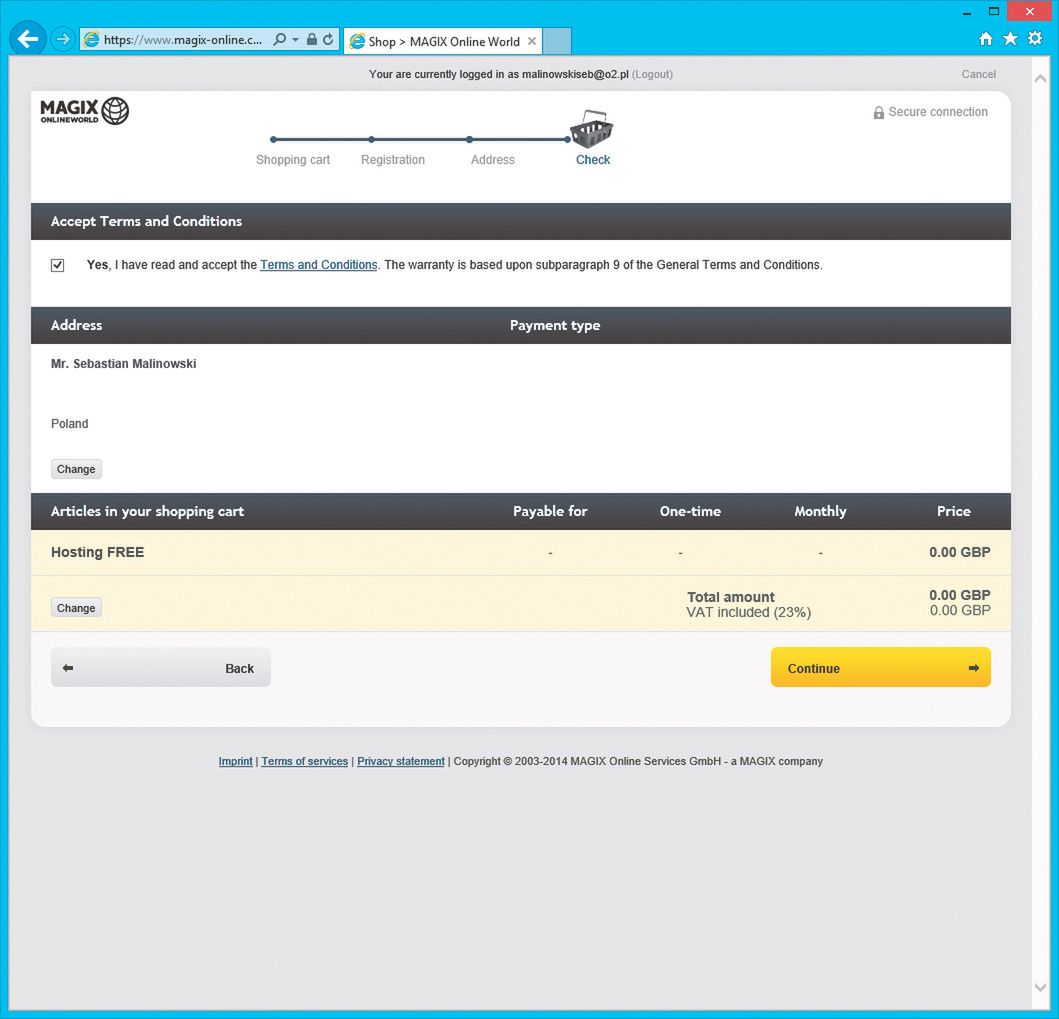1059x1019 pixels.
Task: Open the Imprint footer link
Action: (236, 761)
